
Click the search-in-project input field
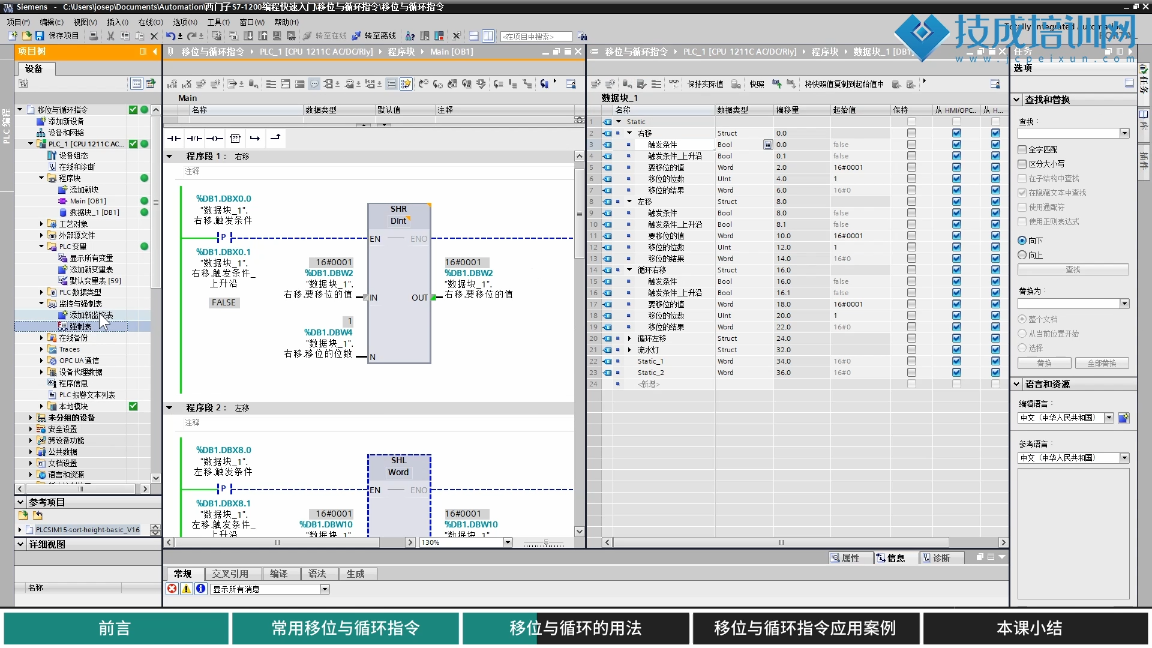click(x=536, y=36)
